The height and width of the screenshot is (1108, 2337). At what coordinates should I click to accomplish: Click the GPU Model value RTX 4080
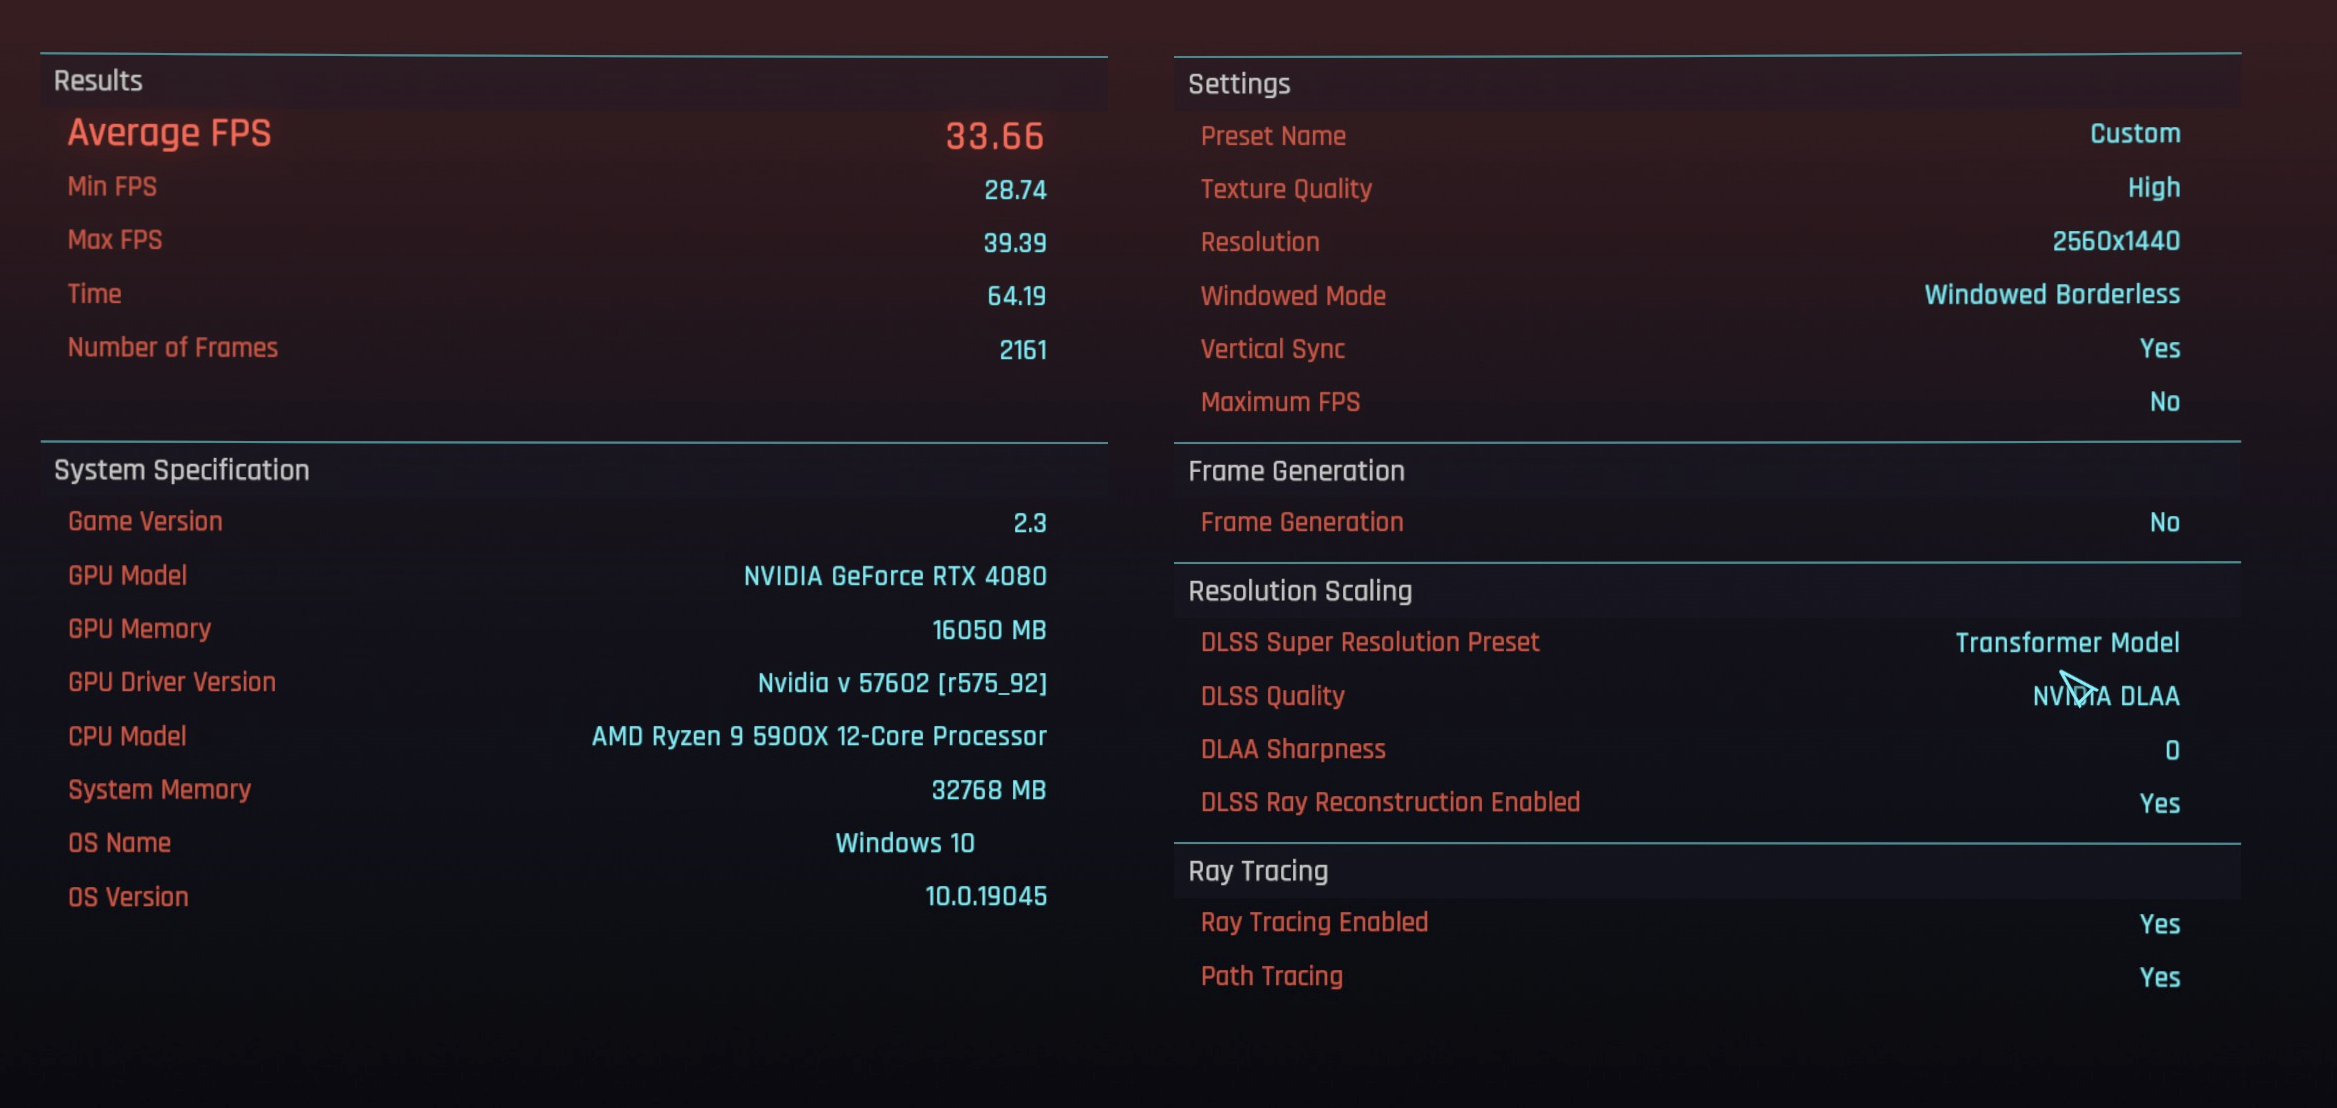[894, 576]
